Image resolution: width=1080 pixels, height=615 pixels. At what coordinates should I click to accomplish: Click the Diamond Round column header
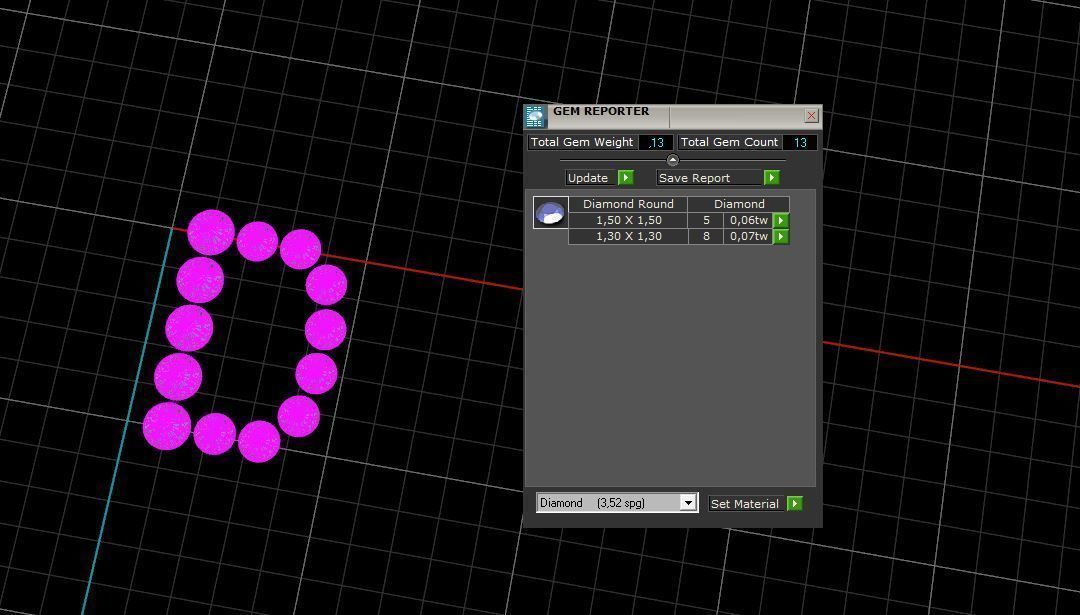pyautogui.click(x=628, y=204)
